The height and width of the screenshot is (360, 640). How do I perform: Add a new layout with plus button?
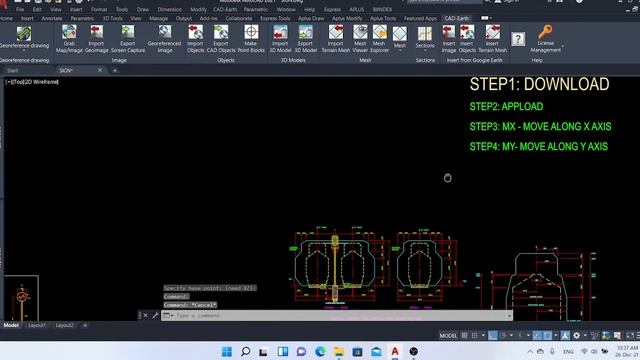point(85,325)
